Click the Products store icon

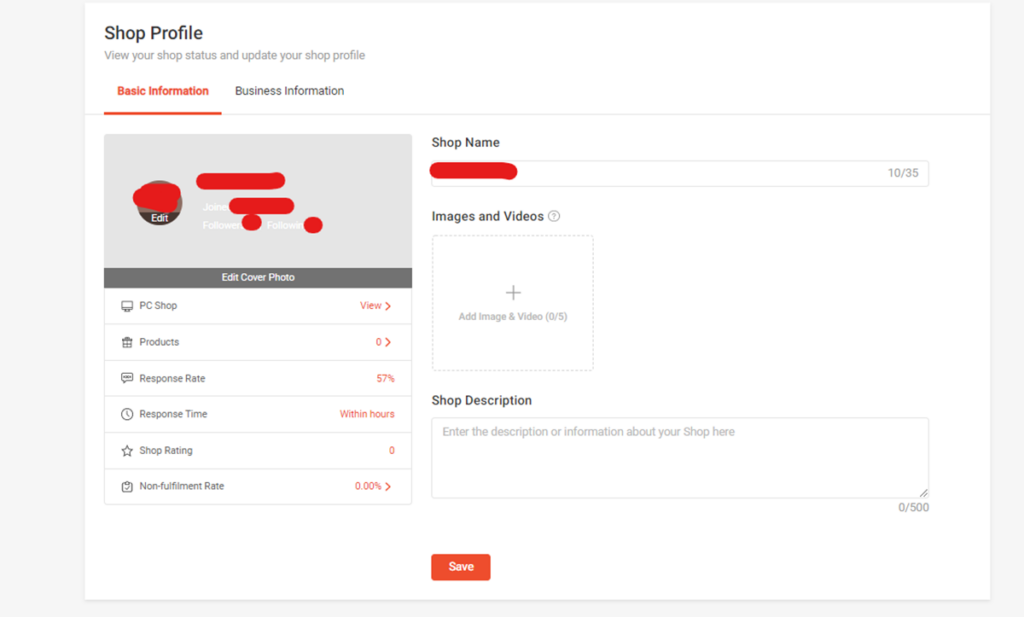(128, 341)
